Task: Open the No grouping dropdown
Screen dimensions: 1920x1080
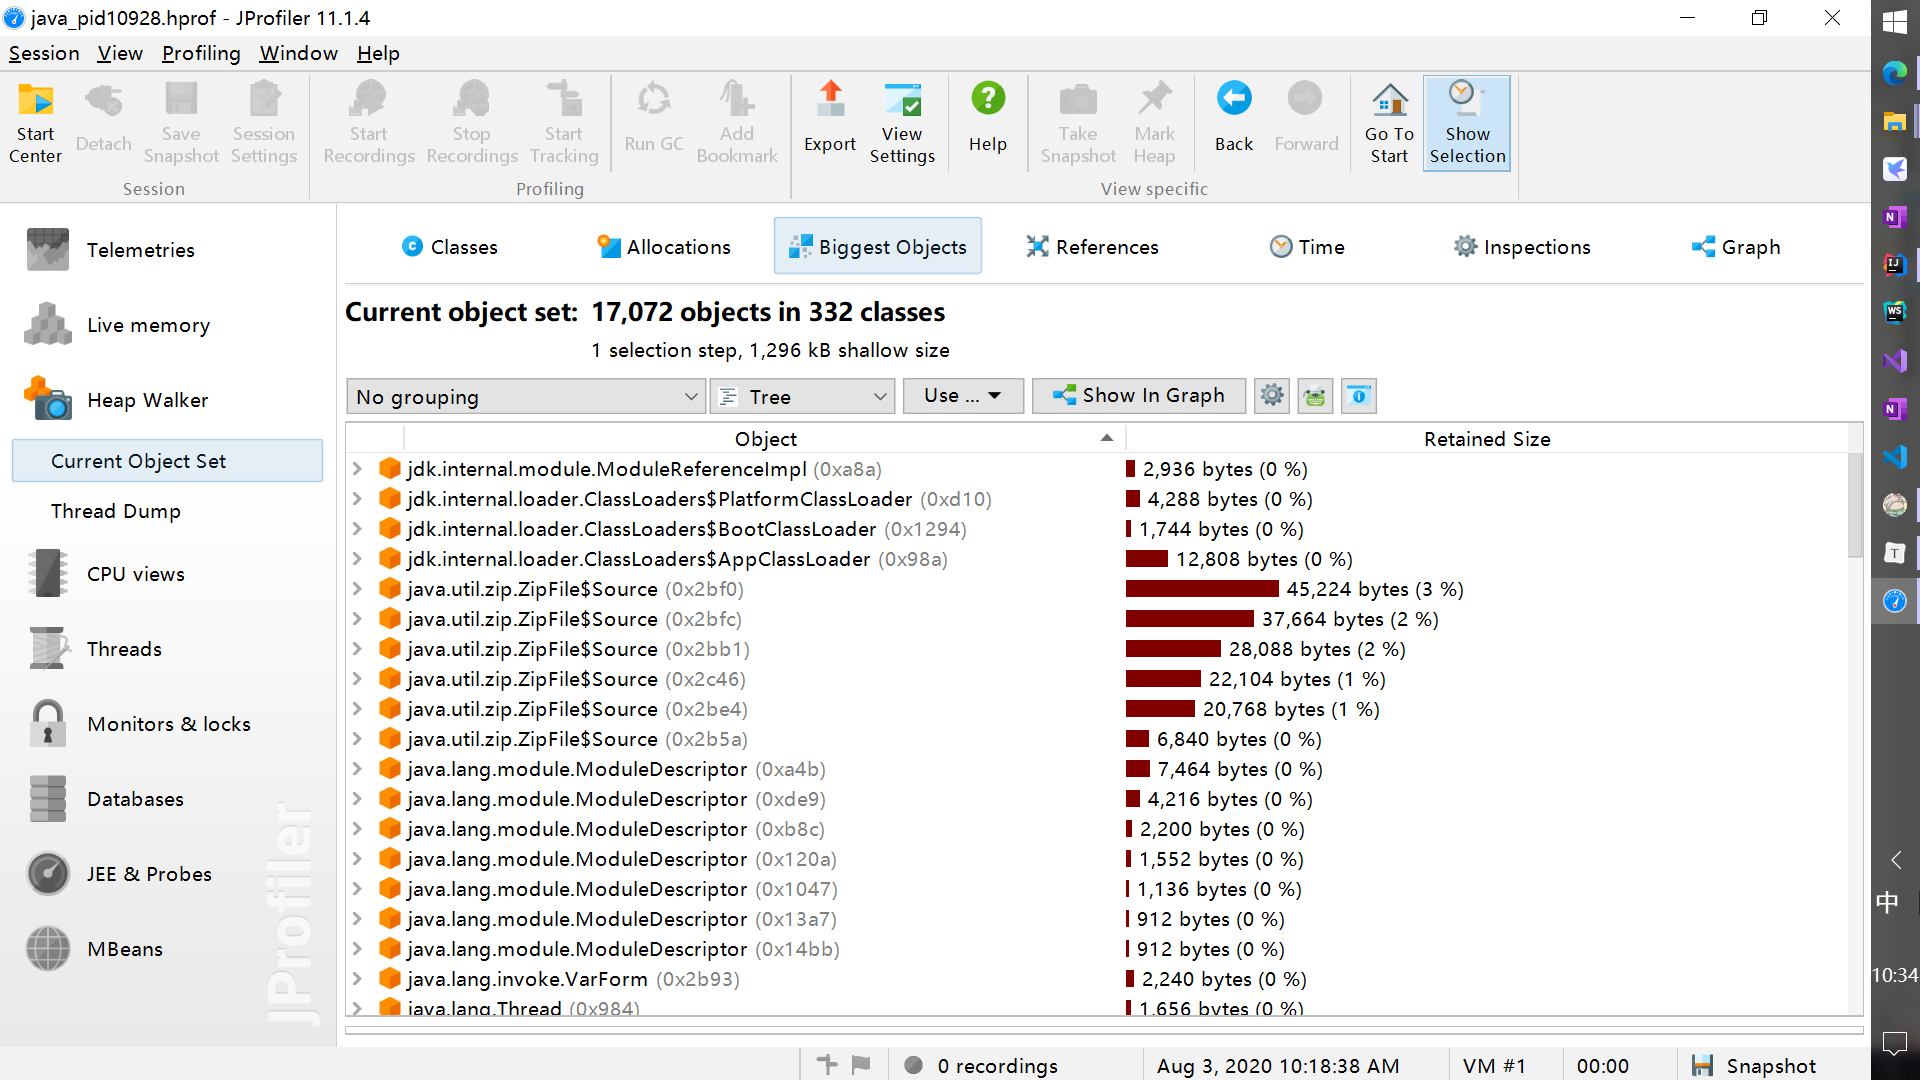Action: (x=524, y=397)
